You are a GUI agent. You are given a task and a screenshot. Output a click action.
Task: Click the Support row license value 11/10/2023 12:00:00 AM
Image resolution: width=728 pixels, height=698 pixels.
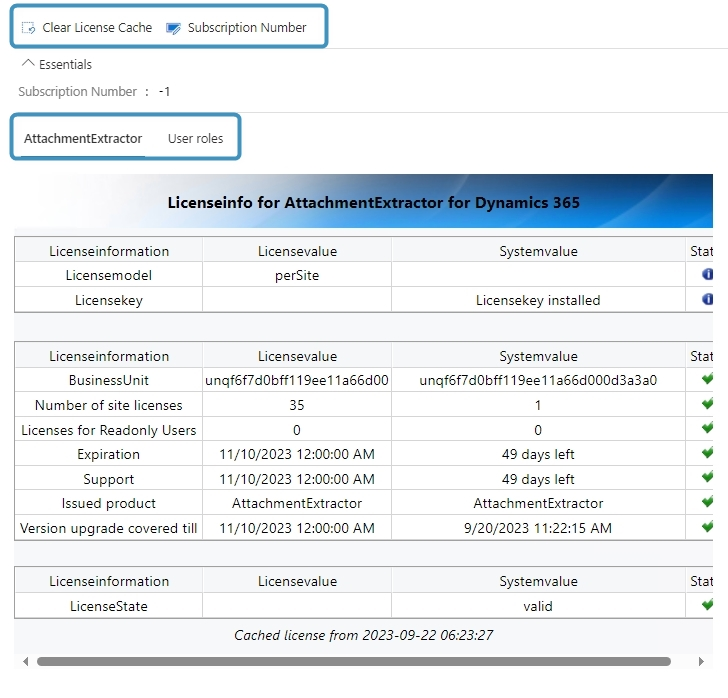(x=297, y=479)
